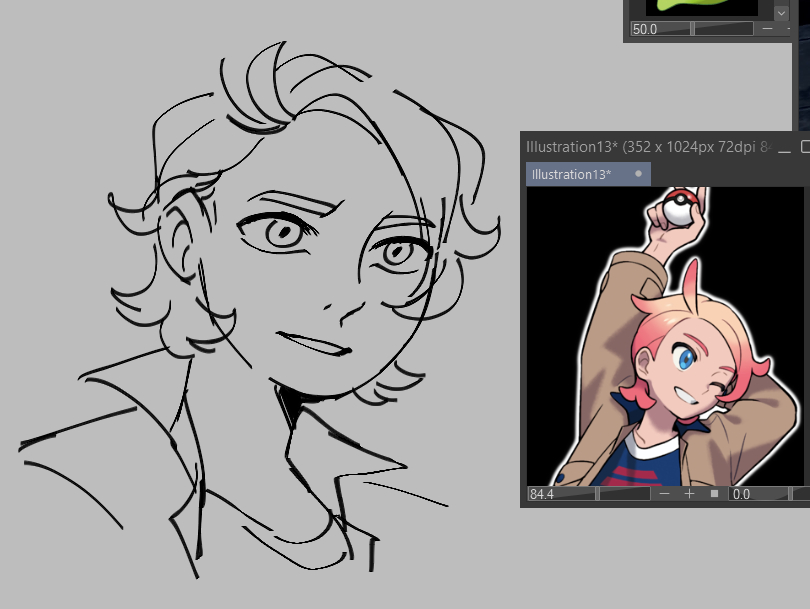
Task: Click the Pokeball in the reference image
Action: (679, 207)
